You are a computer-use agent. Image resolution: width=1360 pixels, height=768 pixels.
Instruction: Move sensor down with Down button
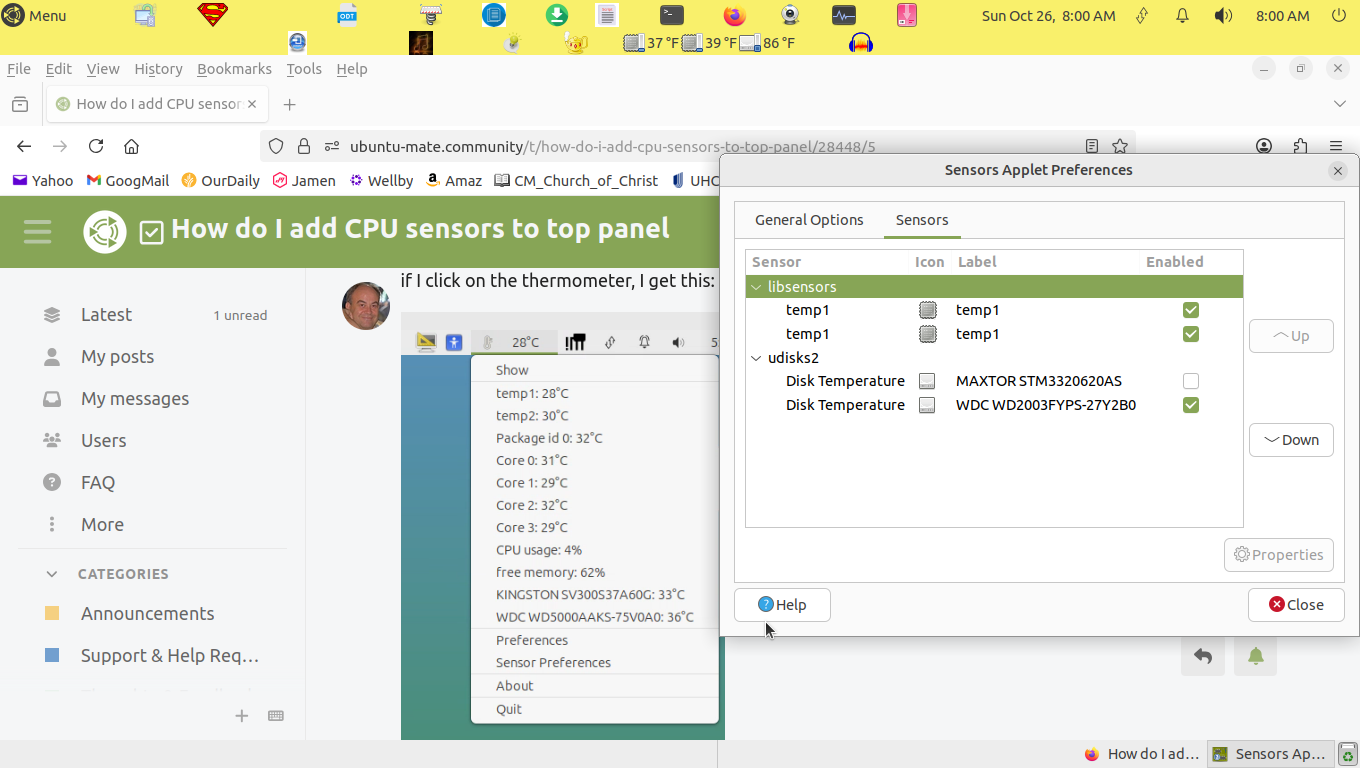point(1290,440)
